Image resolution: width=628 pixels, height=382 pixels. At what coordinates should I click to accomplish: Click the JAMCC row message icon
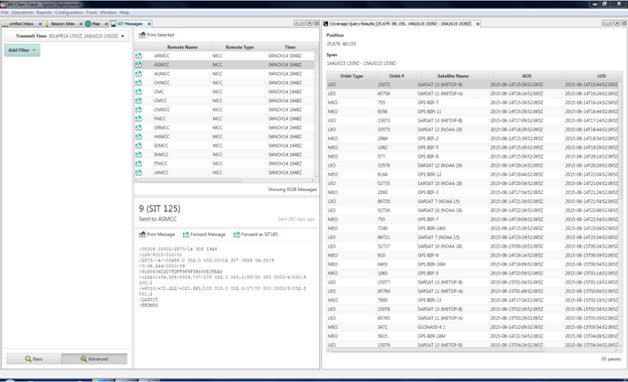tap(139, 173)
